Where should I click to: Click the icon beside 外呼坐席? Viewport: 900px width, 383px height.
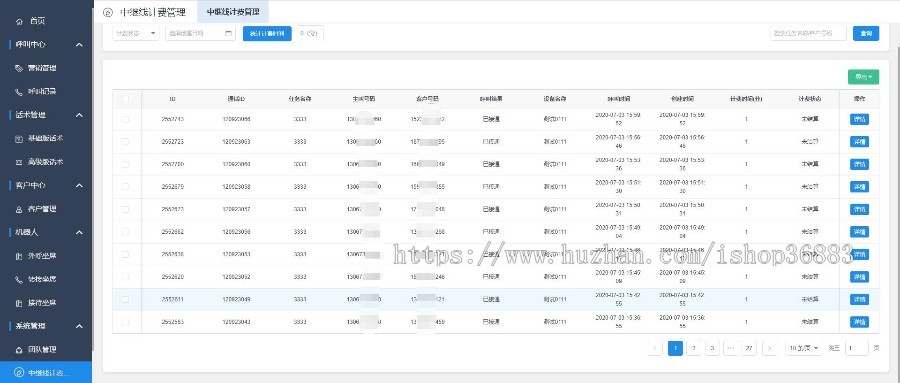[x=19, y=256]
